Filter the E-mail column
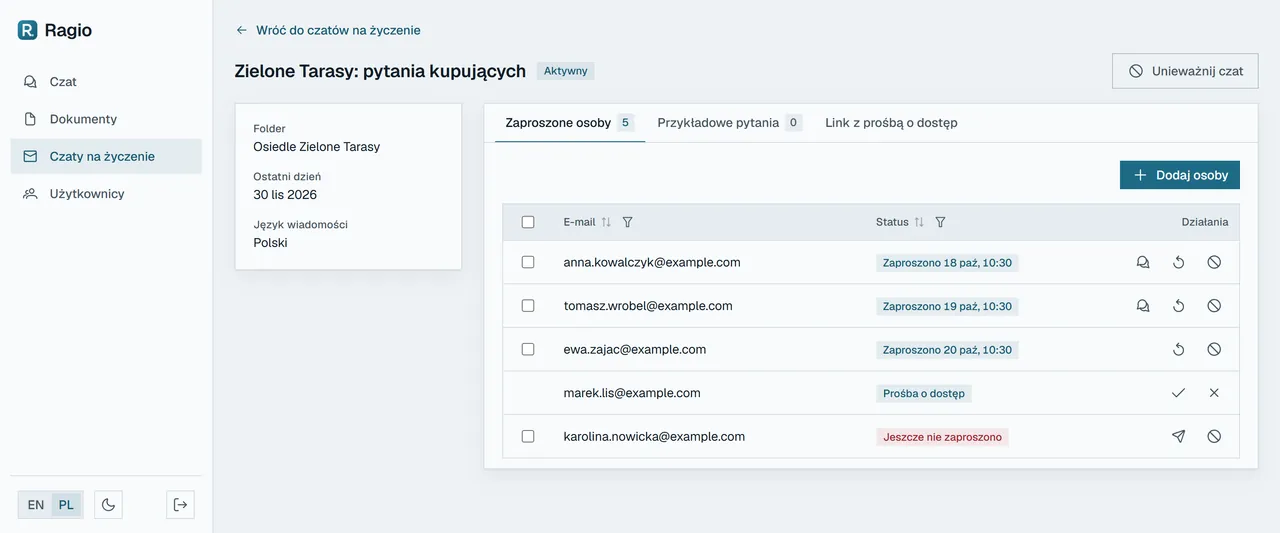This screenshot has height=533, width=1280. 627,222
